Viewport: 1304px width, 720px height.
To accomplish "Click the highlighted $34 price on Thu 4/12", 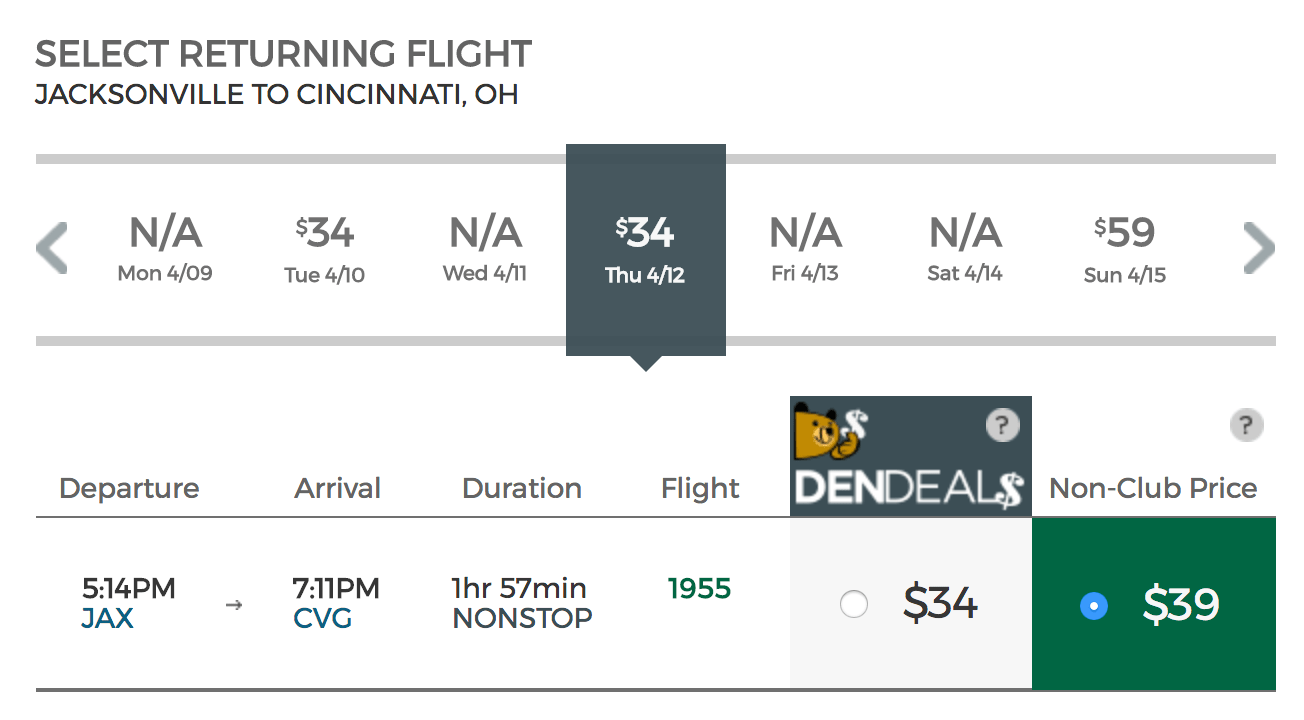I will tap(645, 232).
